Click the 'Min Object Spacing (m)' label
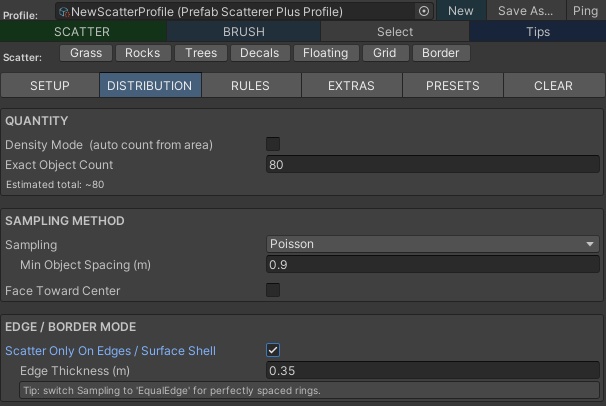The height and width of the screenshot is (406, 606). (85, 265)
